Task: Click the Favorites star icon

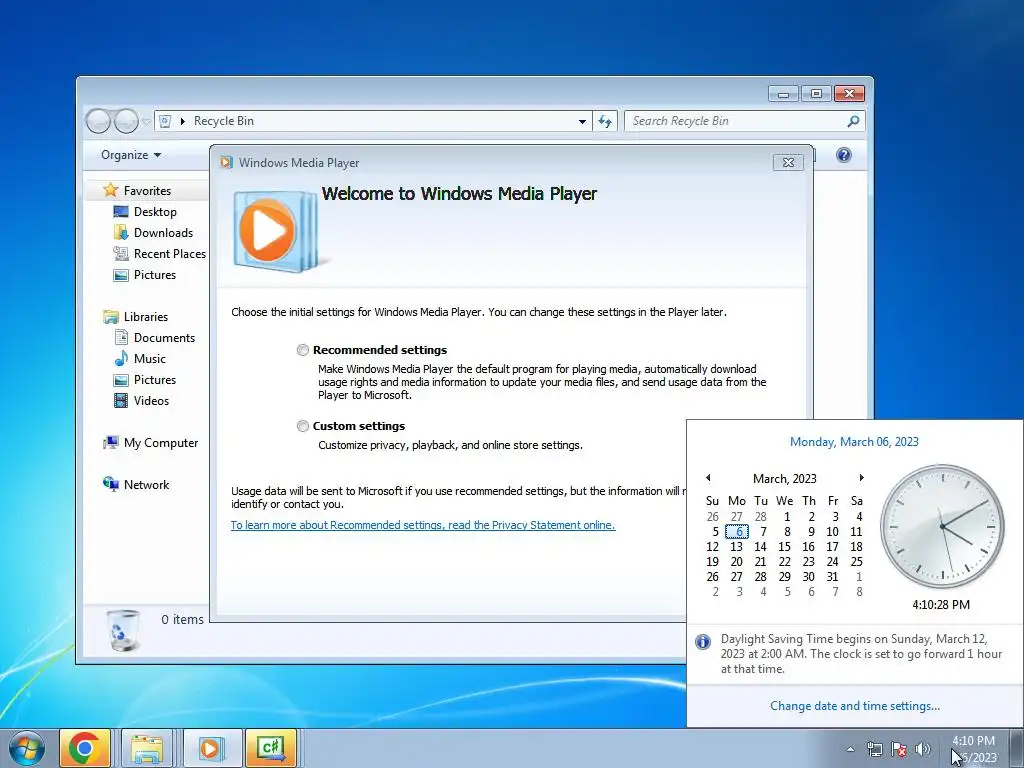Action: pyautogui.click(x=110, y=190)
